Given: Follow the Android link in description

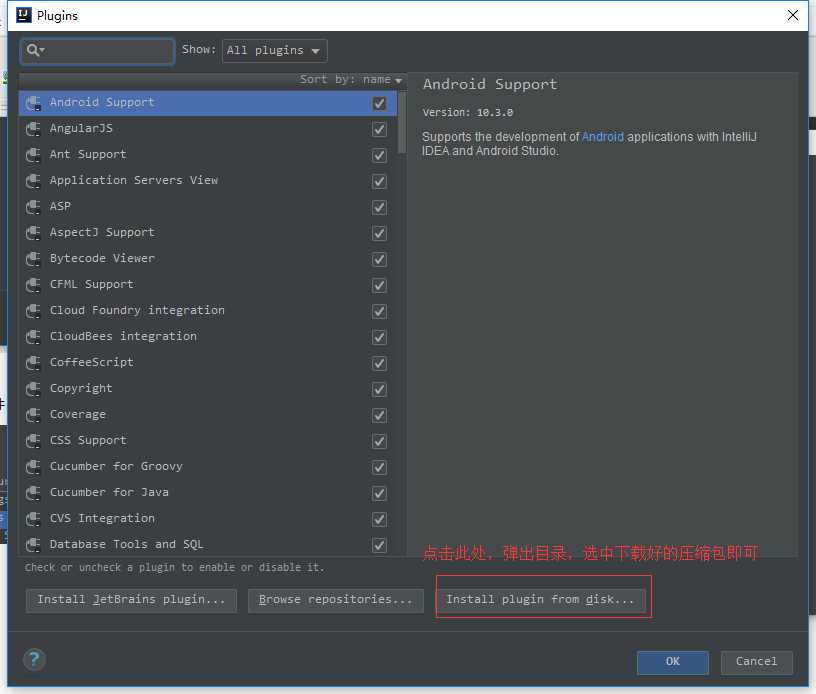Looking at the screenshot, I should pyautogui.click(x=602, y=137).
